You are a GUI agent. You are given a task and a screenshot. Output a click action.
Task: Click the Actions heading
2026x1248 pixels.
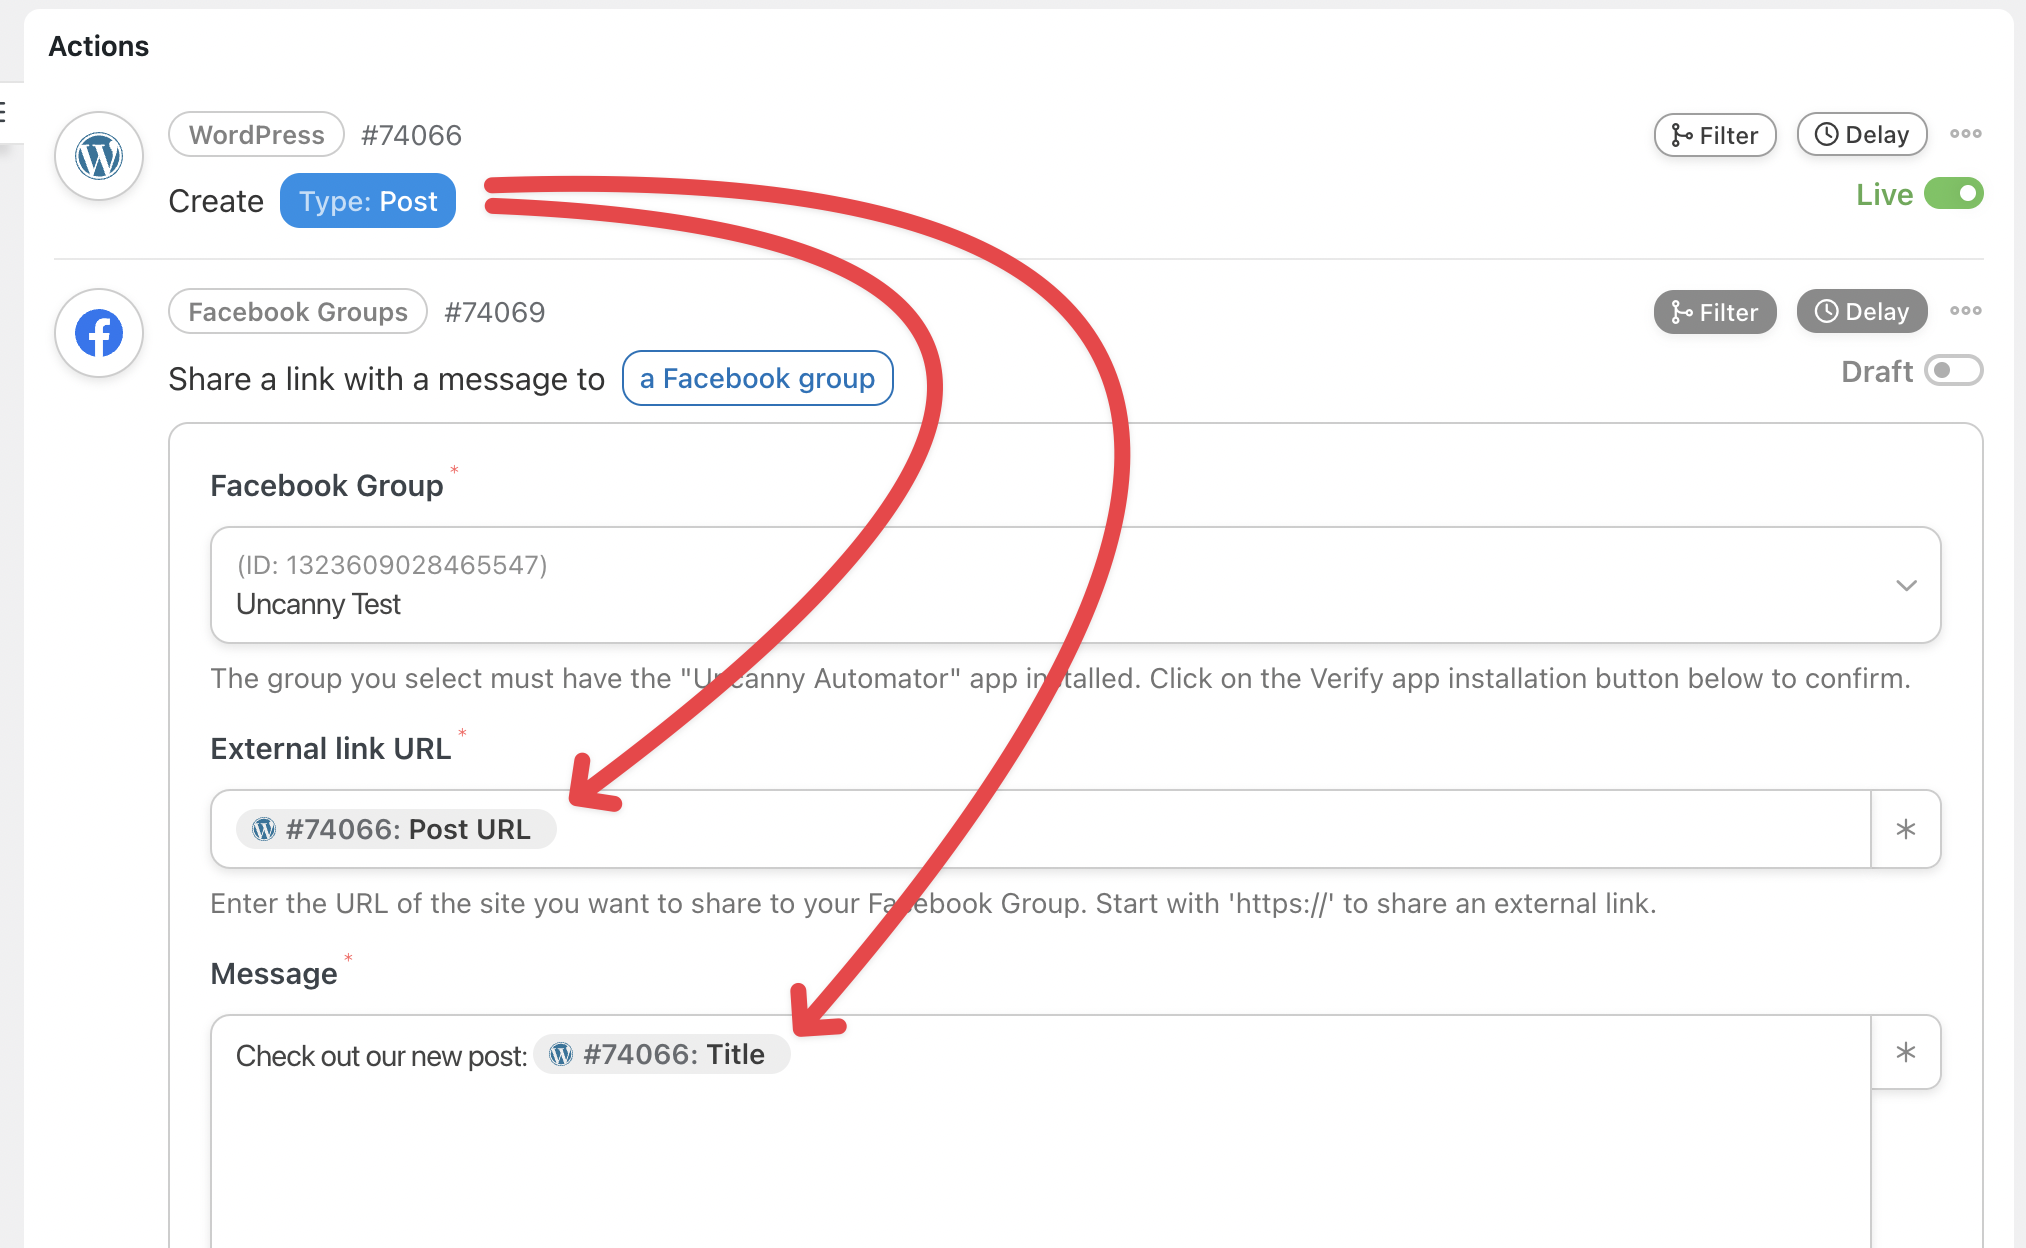pyautogui.click(x=99, y=46)
